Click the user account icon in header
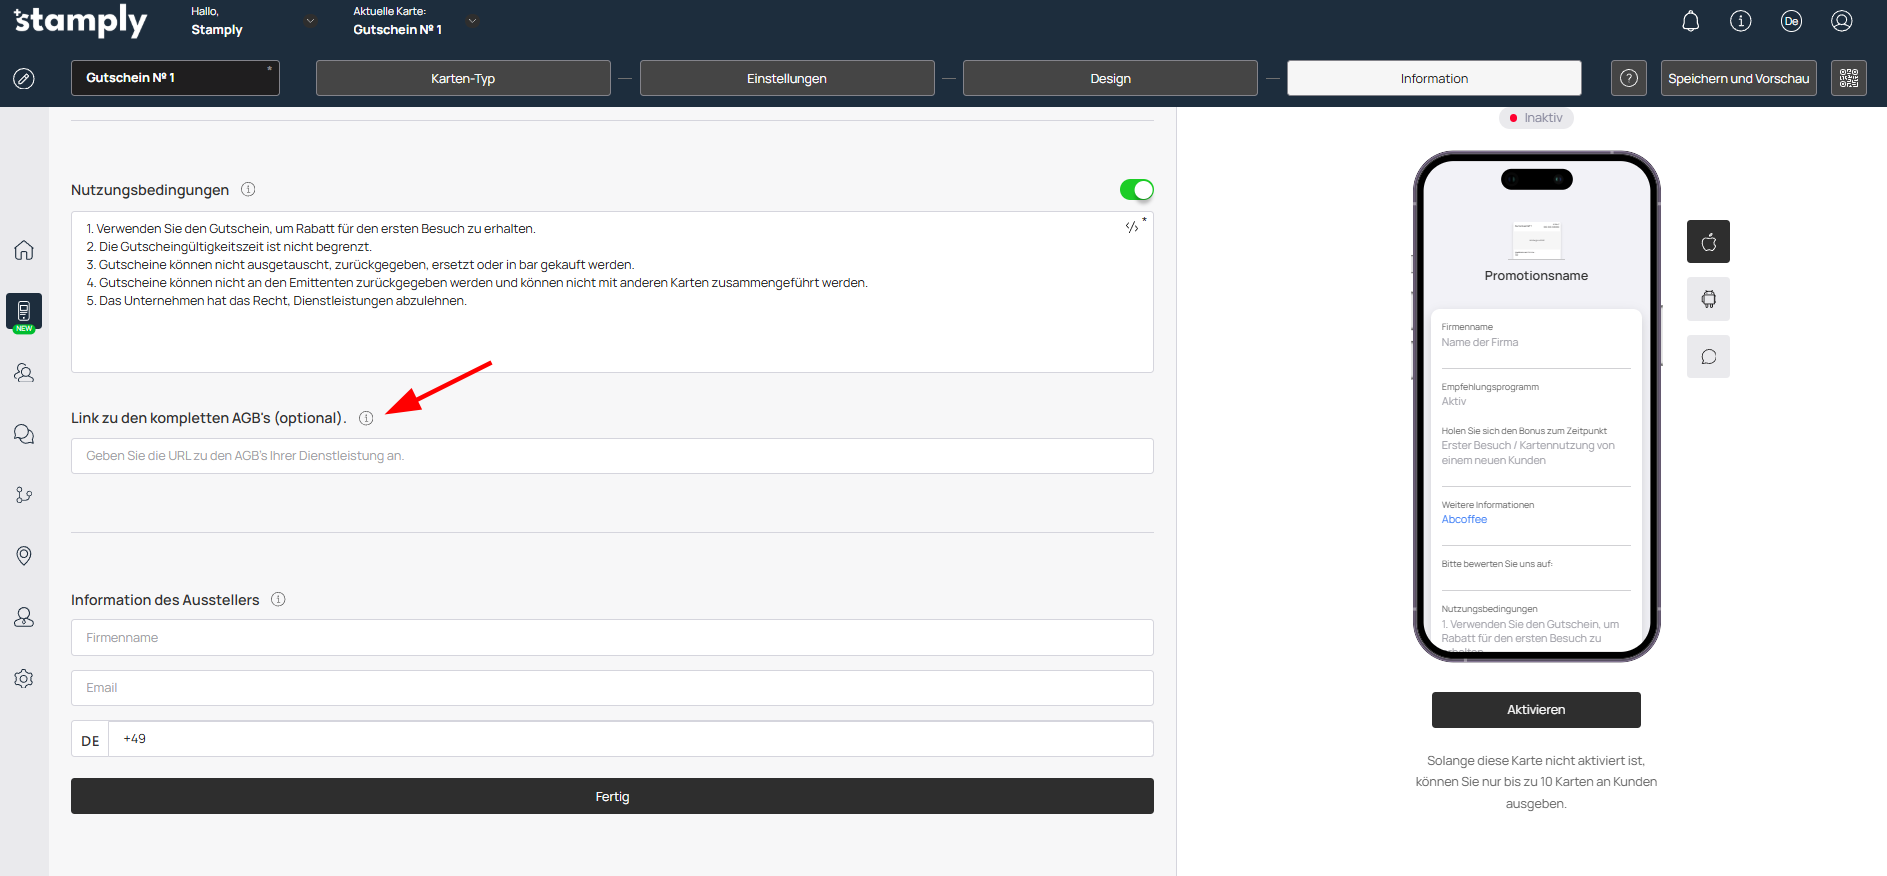 pyautogui.click(x=1841, y=21)
